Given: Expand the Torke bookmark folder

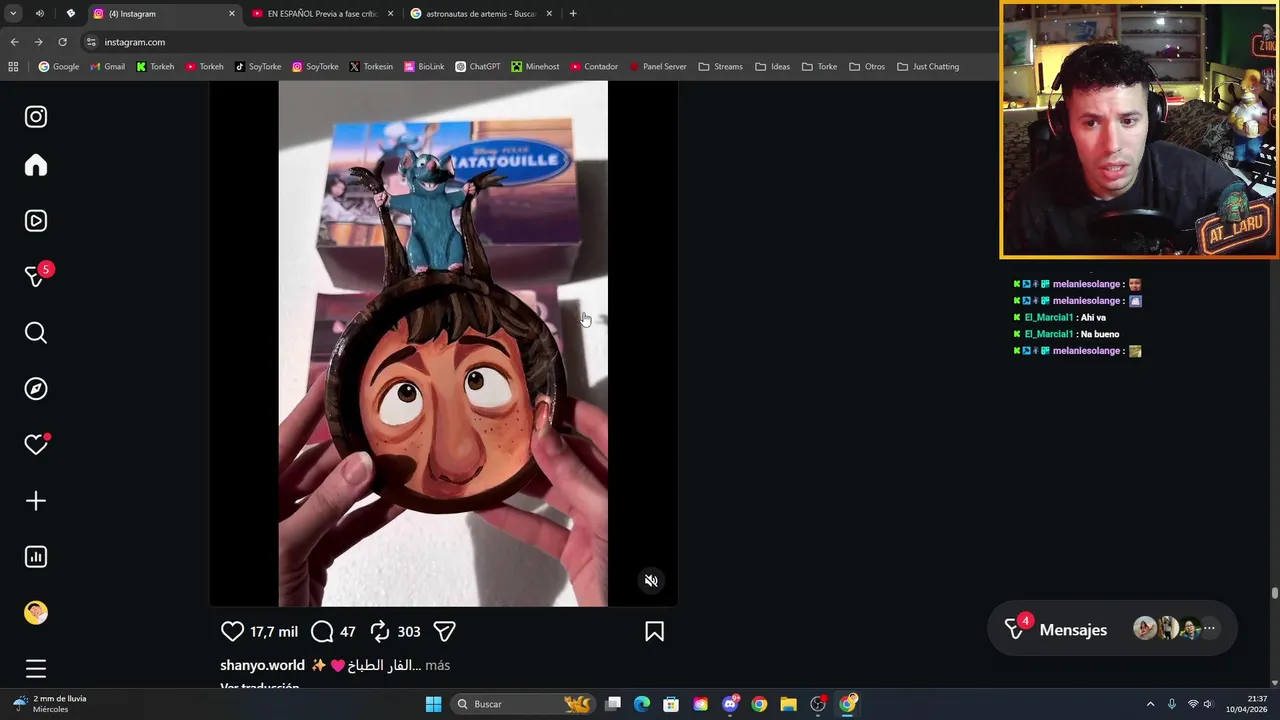Looking at the screenshot, I should [x=819, y=67].
